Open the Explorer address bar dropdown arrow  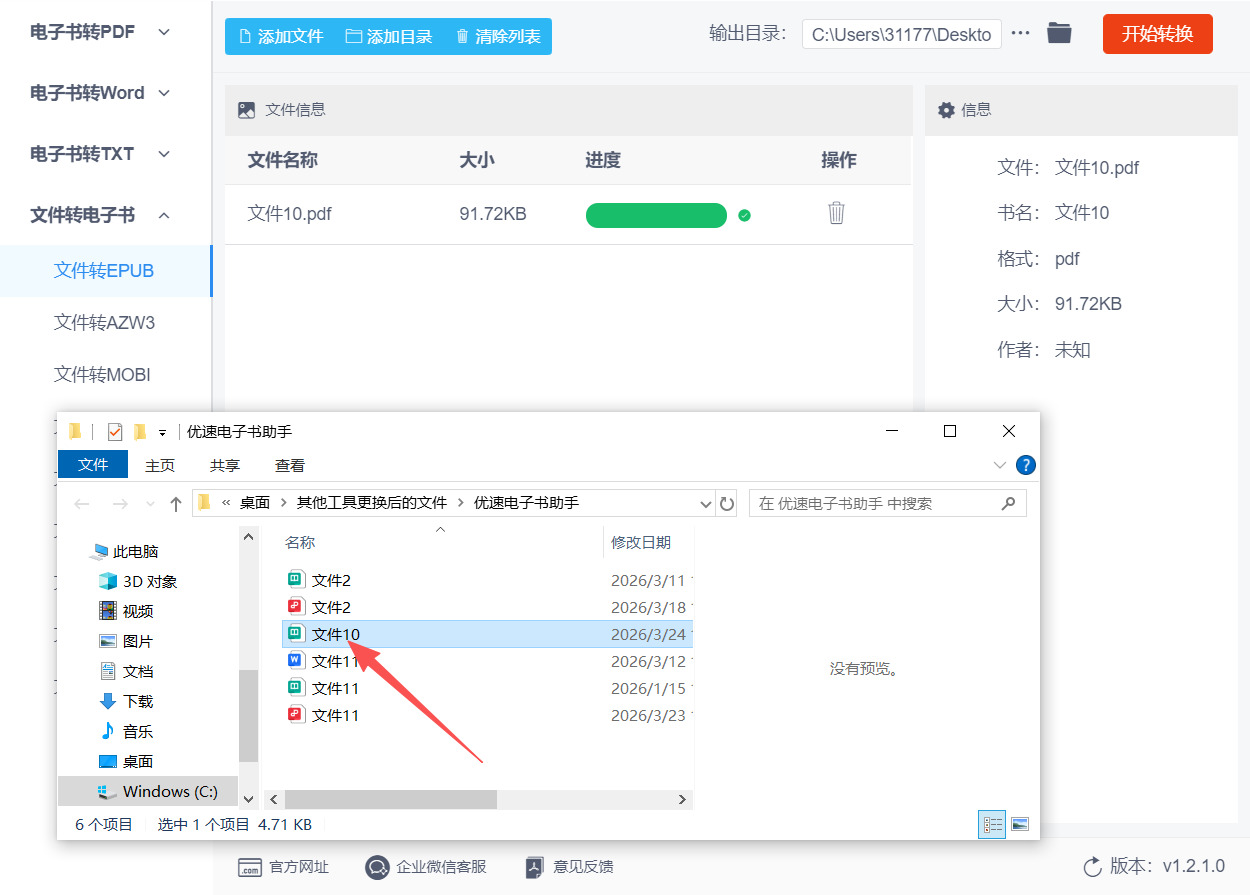pos(706,503)
